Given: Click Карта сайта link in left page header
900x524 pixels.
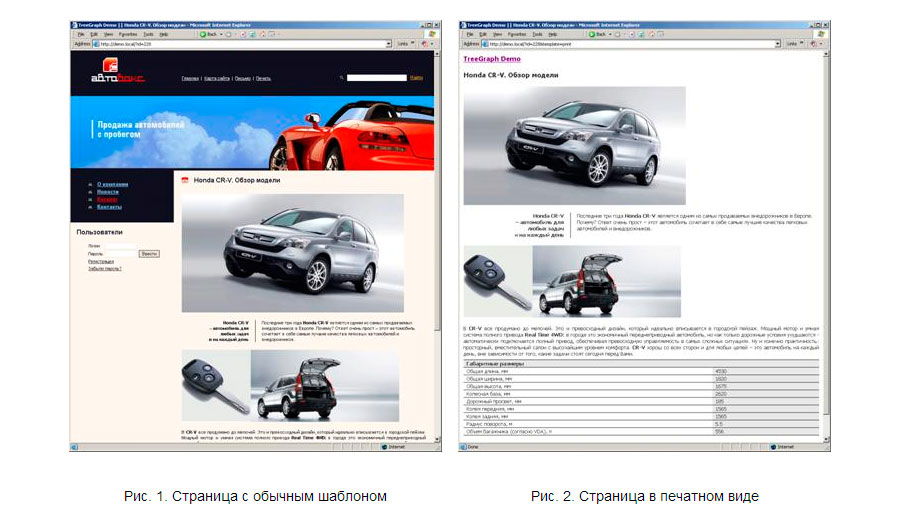Looking at the screenshot, I should click(x=217, y=79).
